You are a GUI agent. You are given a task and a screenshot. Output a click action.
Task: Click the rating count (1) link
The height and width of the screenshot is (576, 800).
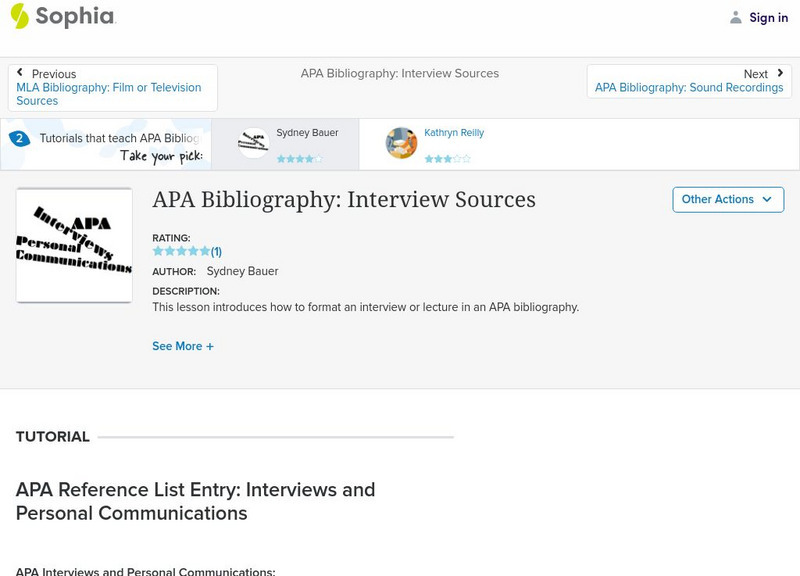point(216,252)
